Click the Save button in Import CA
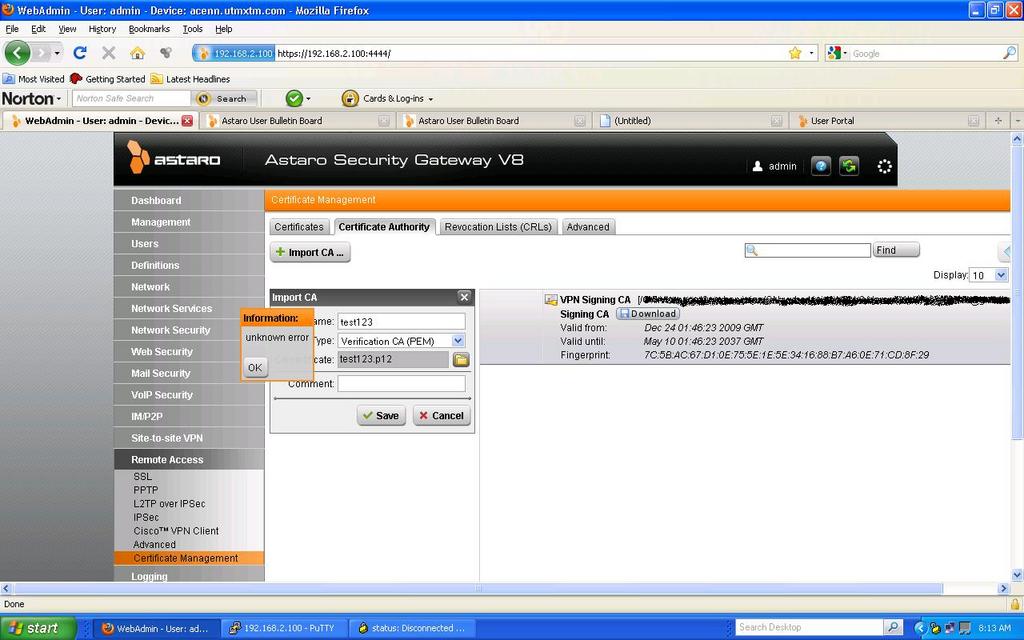This screenshot has width=1024, height=640. tap(381, 416)
